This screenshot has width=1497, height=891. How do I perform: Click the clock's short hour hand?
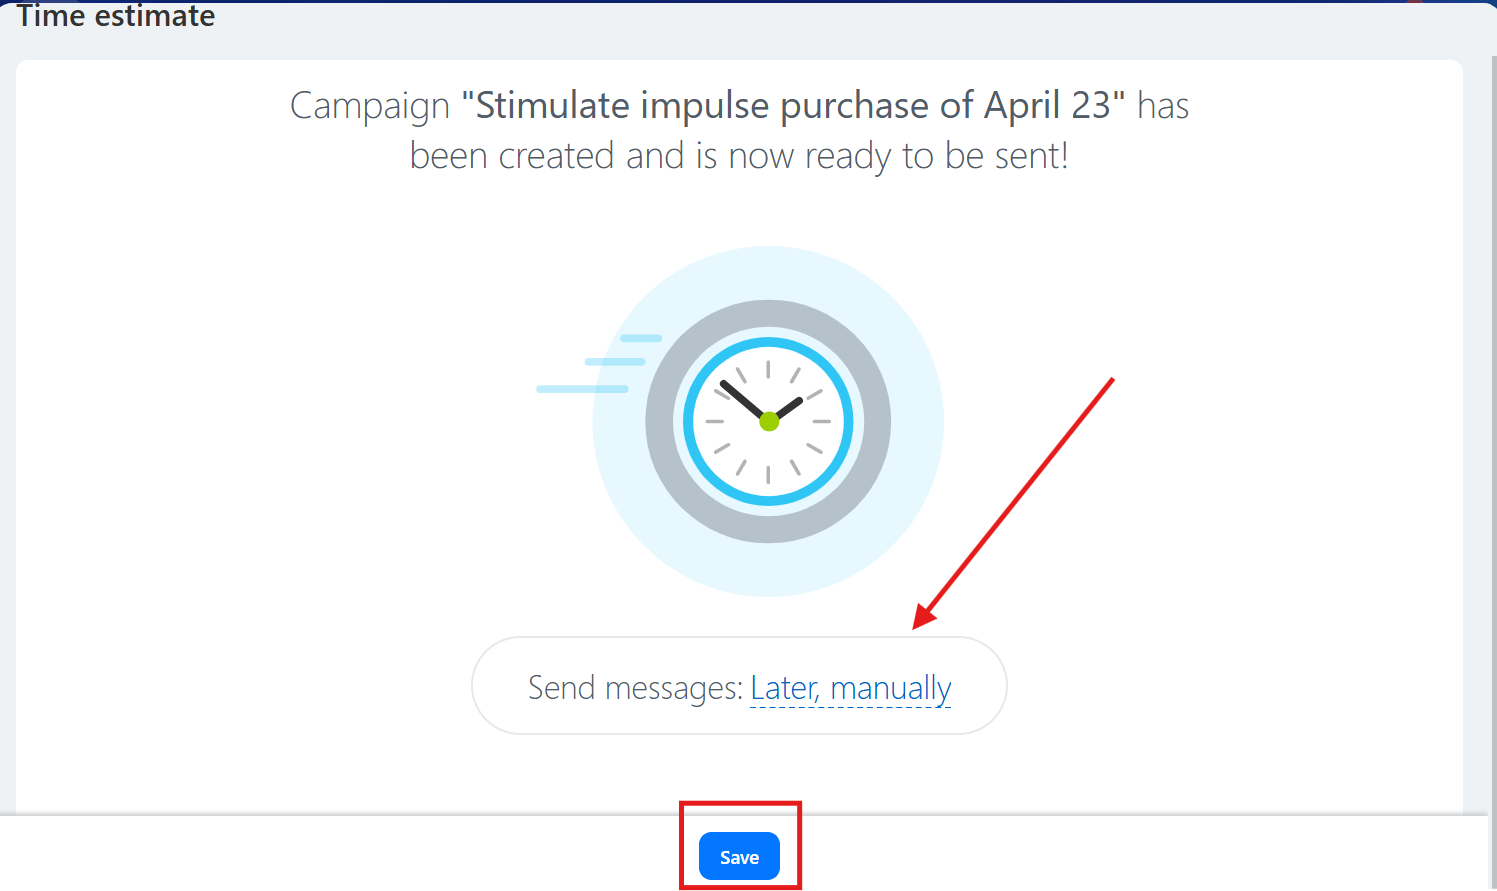tap(789, 407)
